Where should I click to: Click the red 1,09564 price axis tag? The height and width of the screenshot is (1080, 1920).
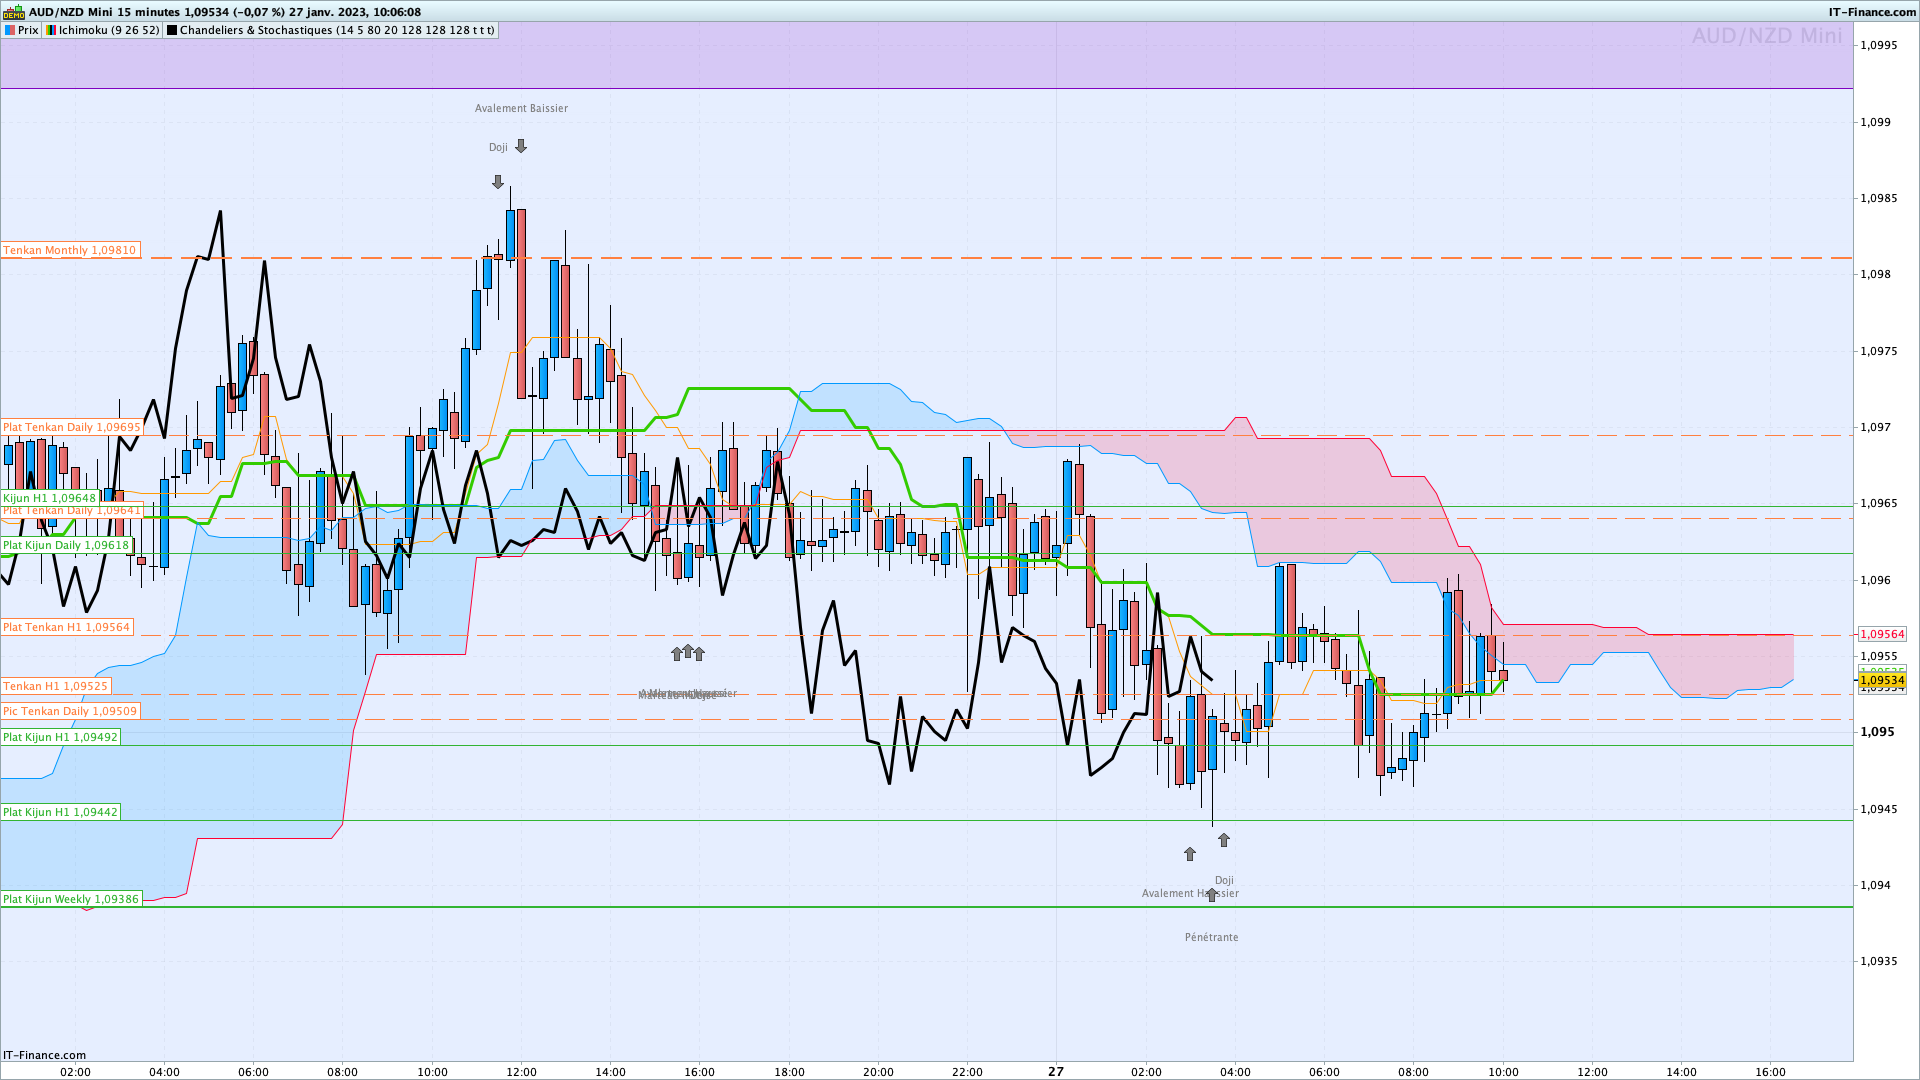pos(1882,634)
